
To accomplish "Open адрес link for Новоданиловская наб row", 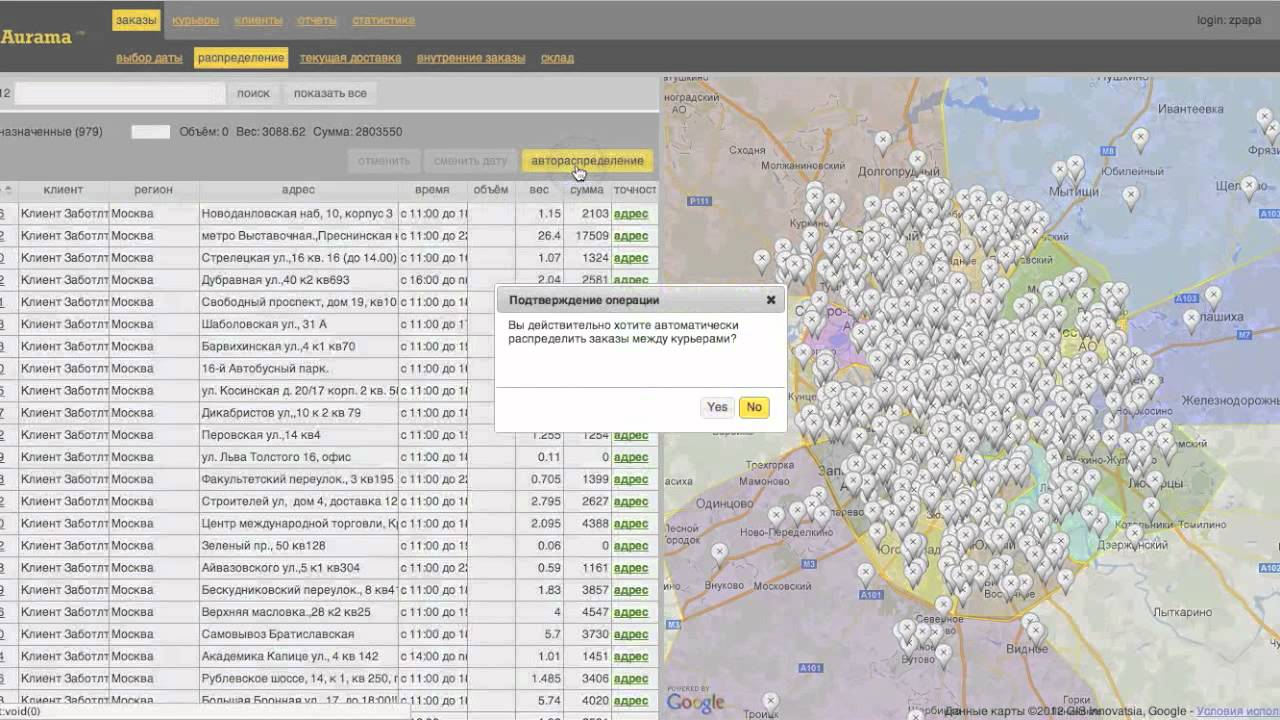I will point(630,214).
